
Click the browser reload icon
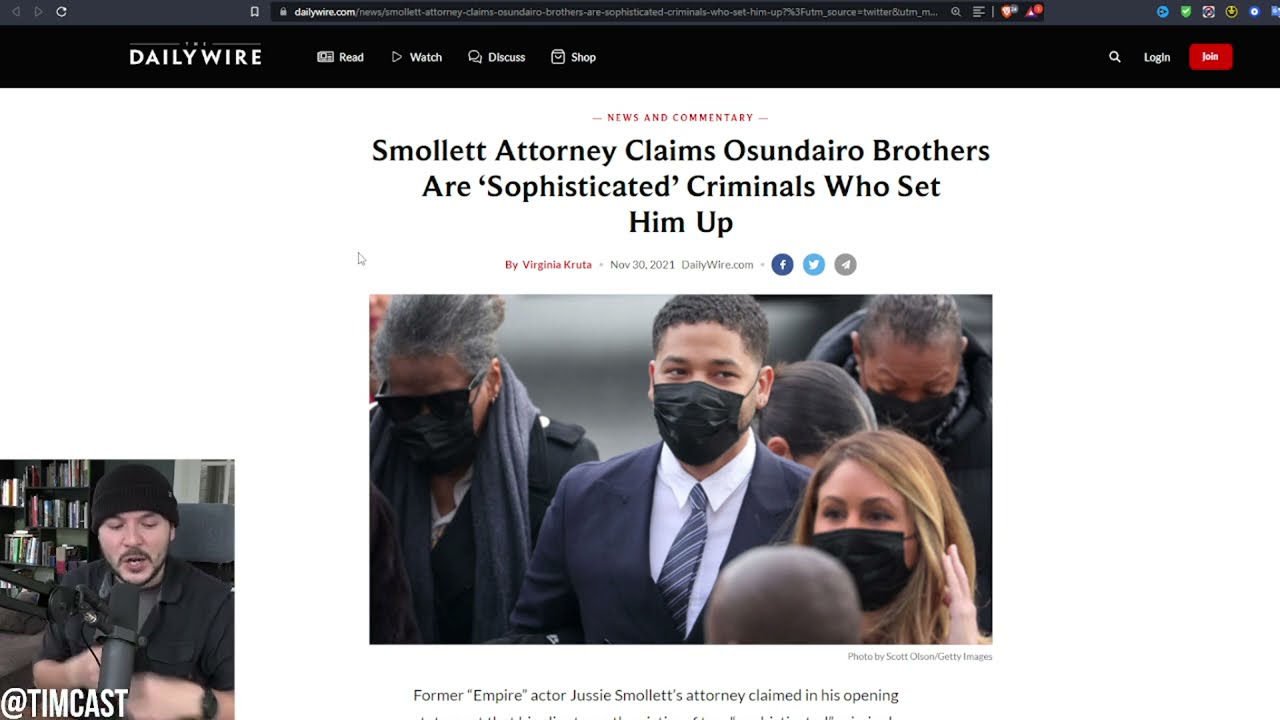pos(61,12)
